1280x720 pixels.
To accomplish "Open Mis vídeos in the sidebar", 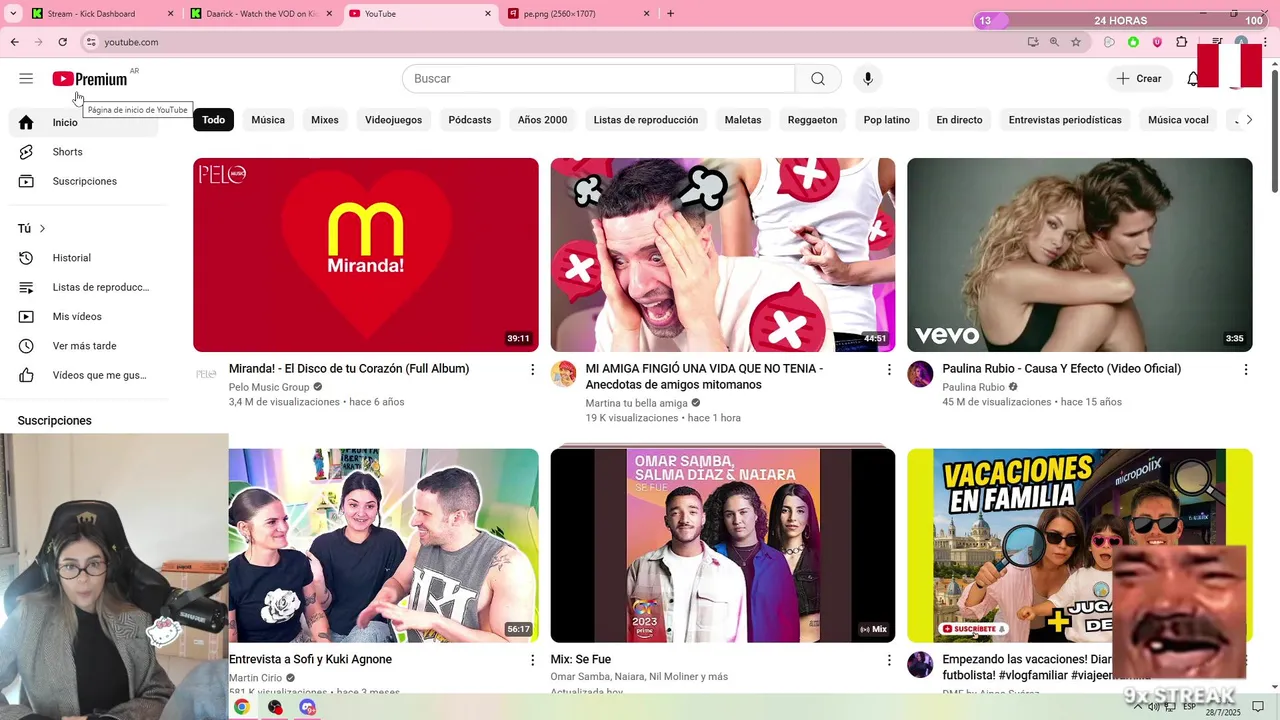I will tap(84, 316).
